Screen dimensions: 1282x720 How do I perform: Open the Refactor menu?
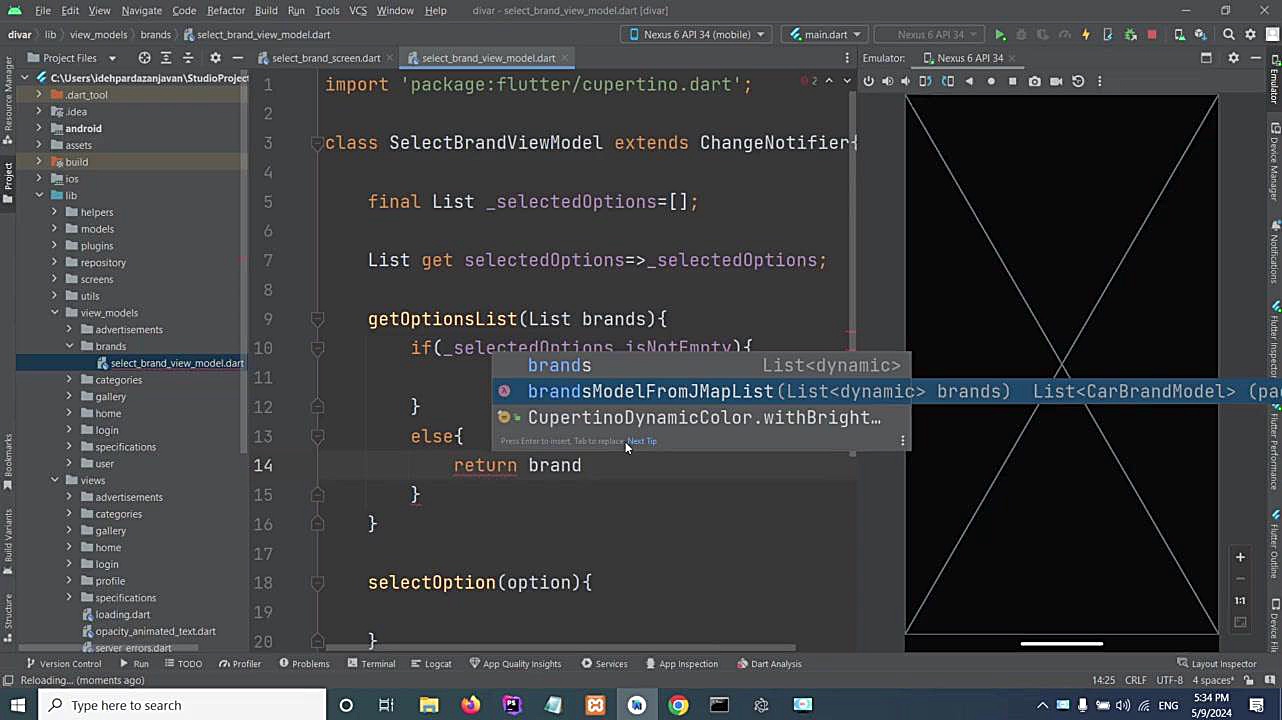[226, 10]
